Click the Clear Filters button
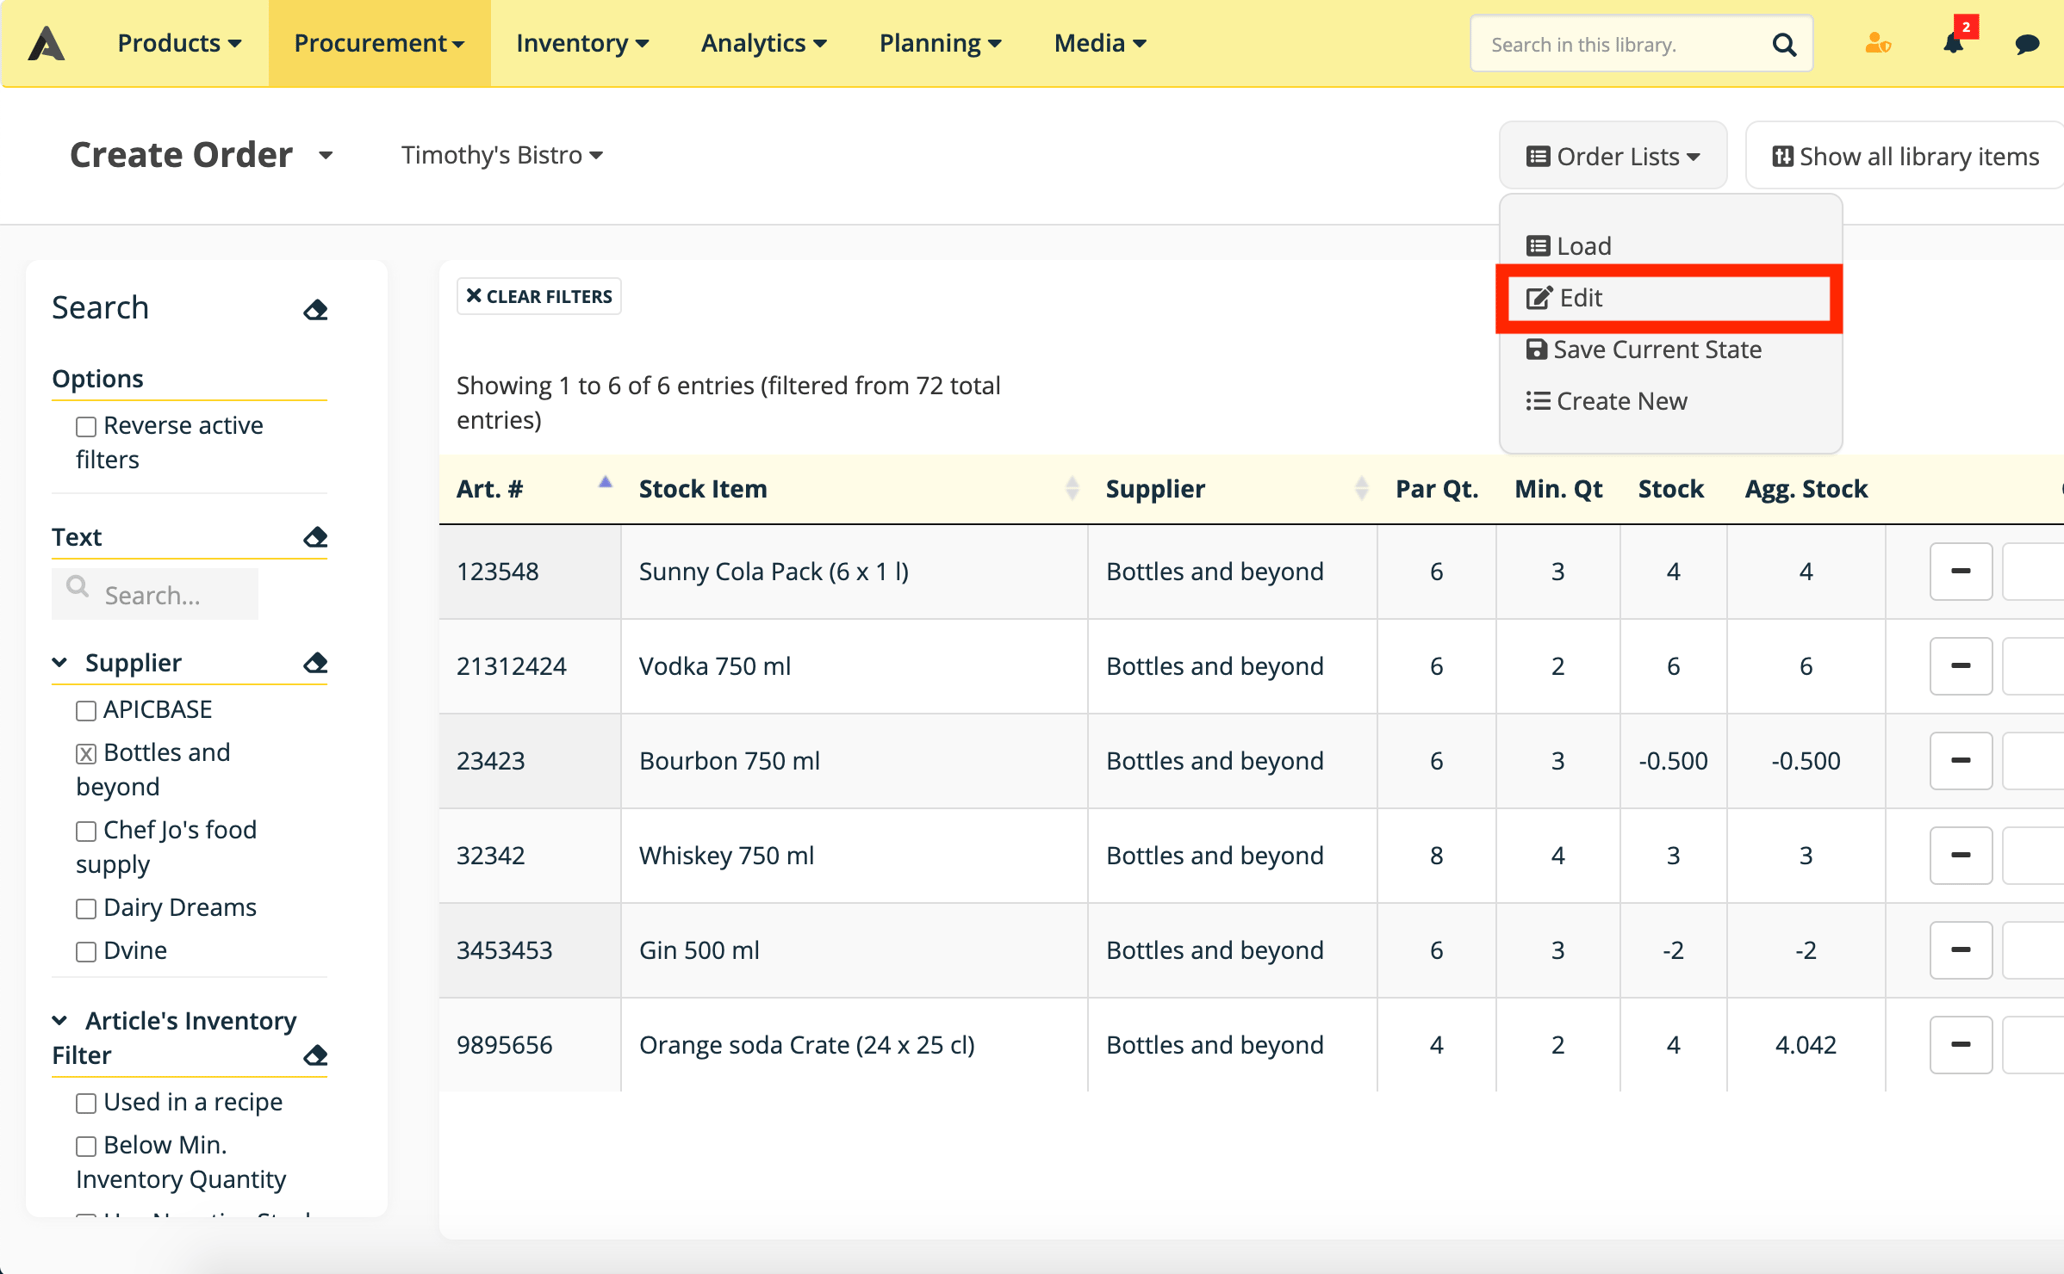 [x=539, y=296]
